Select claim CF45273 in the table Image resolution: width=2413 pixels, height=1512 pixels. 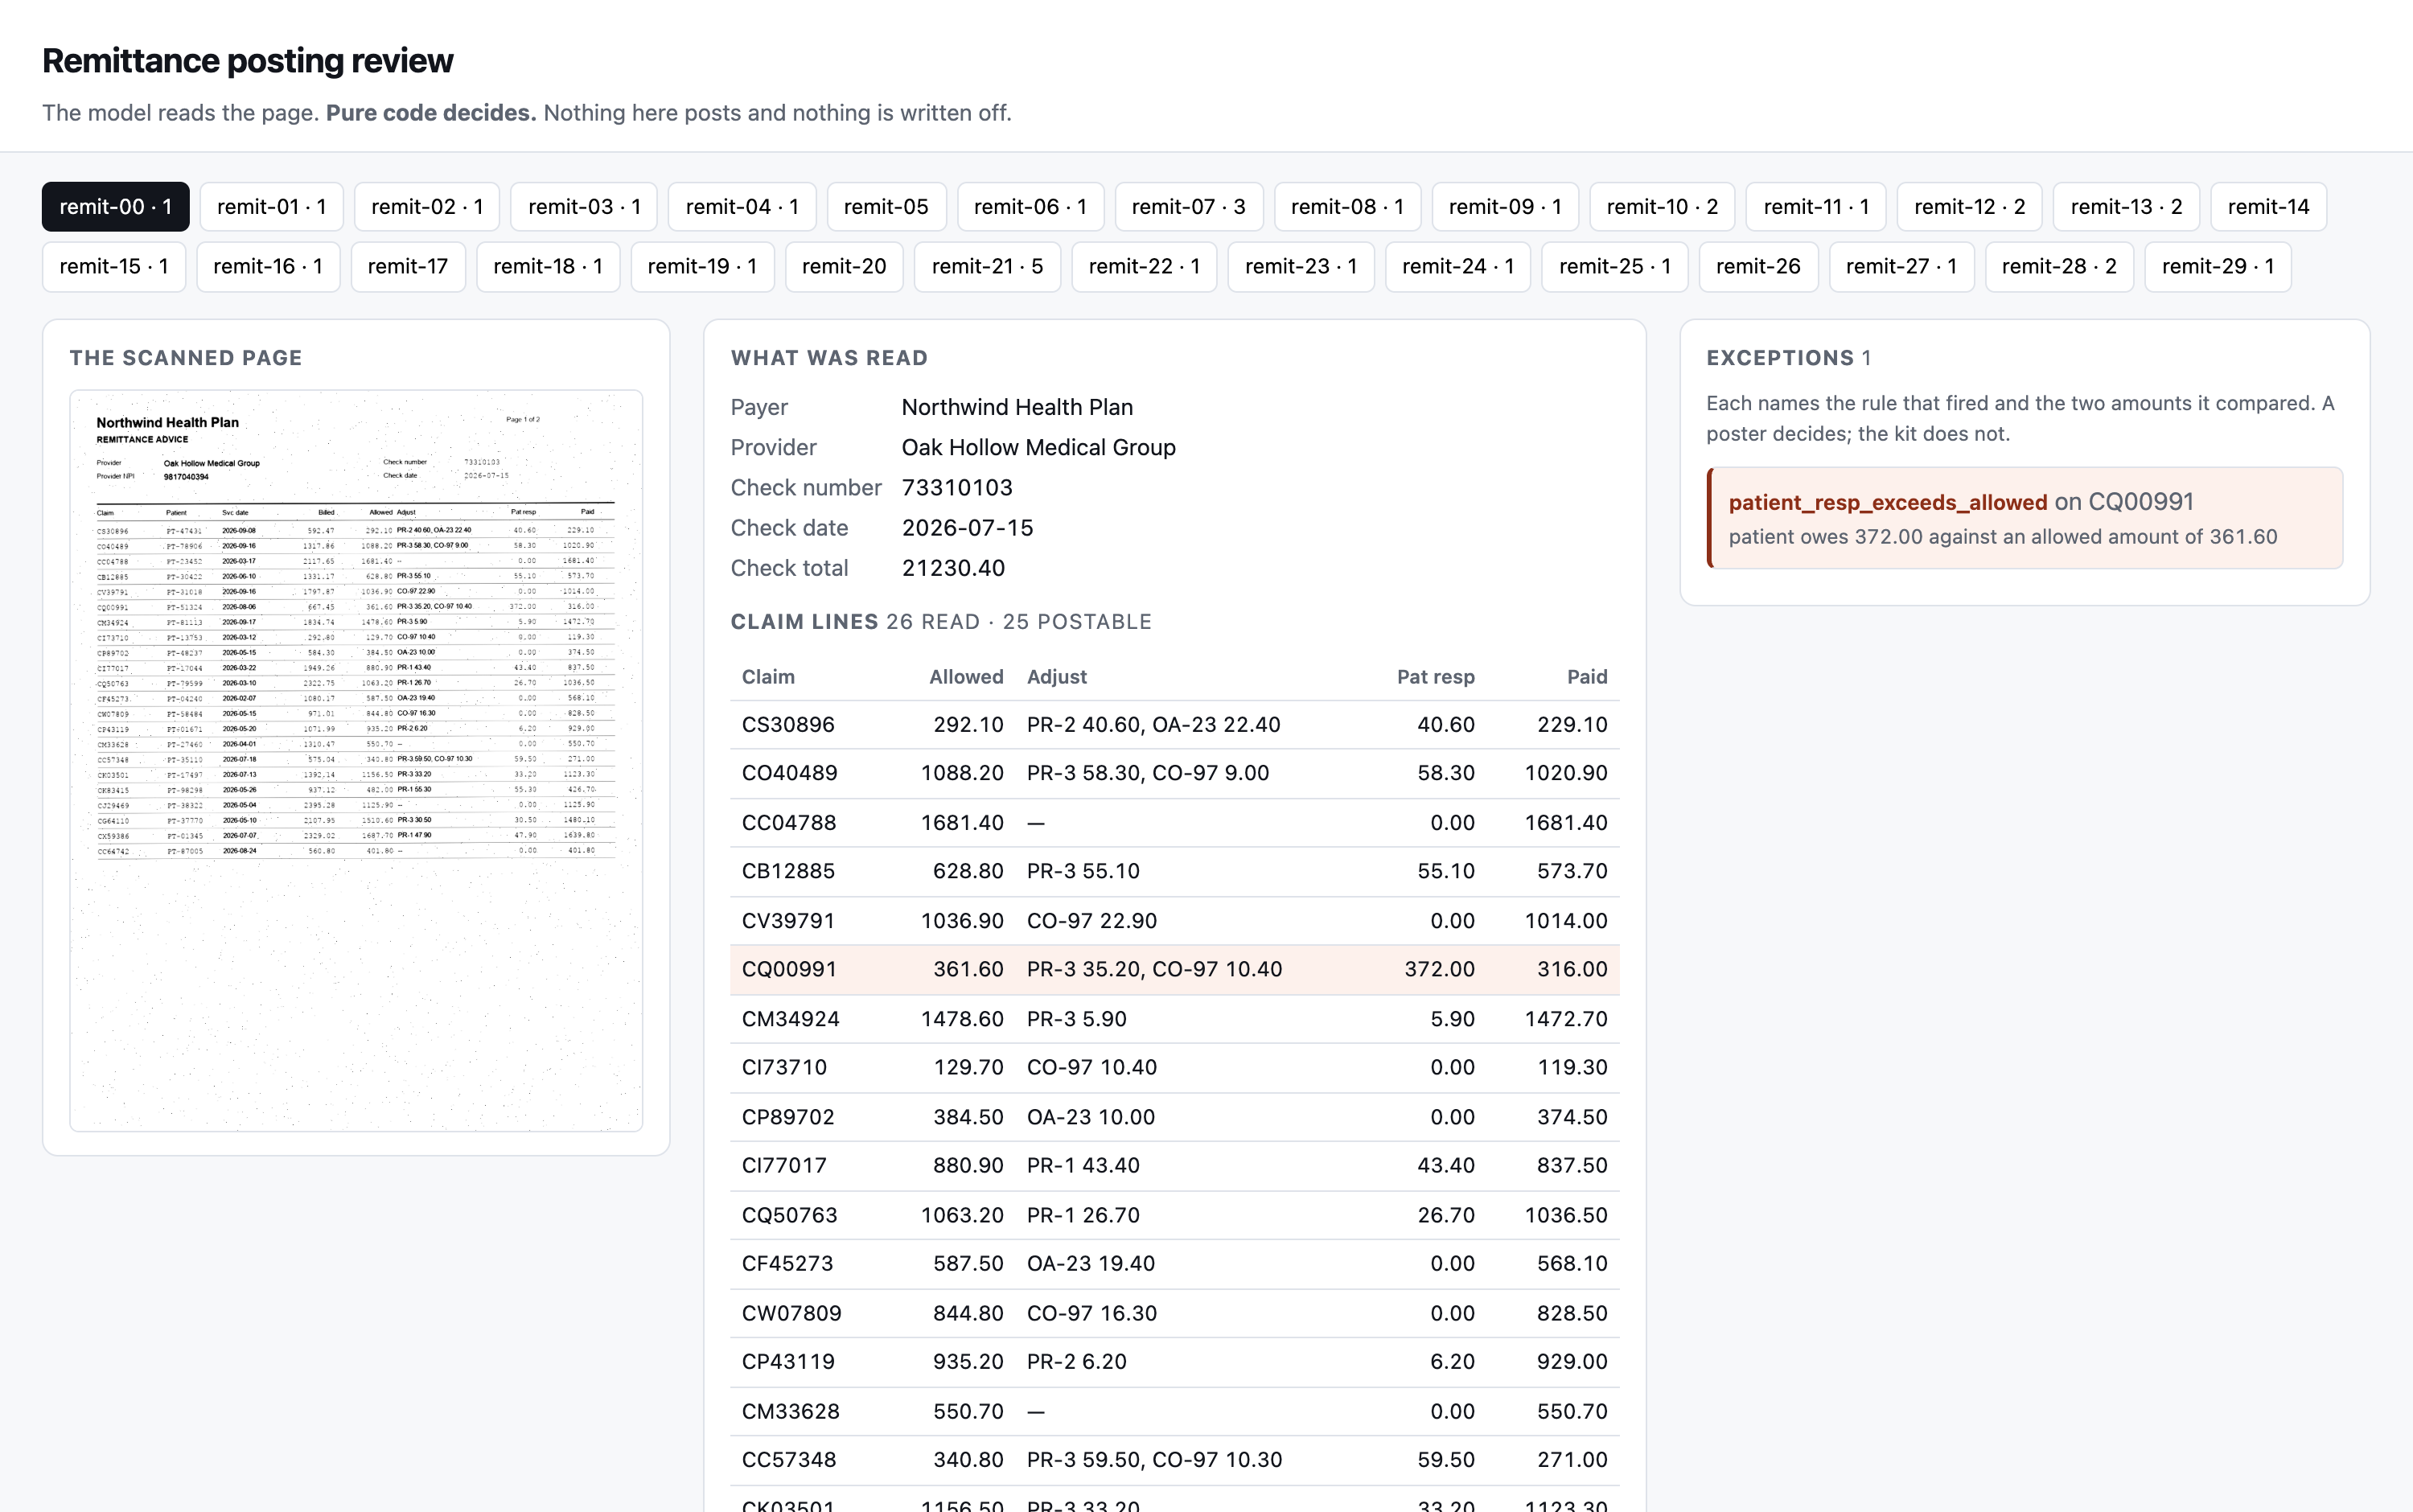[x=1174, y=1264]
